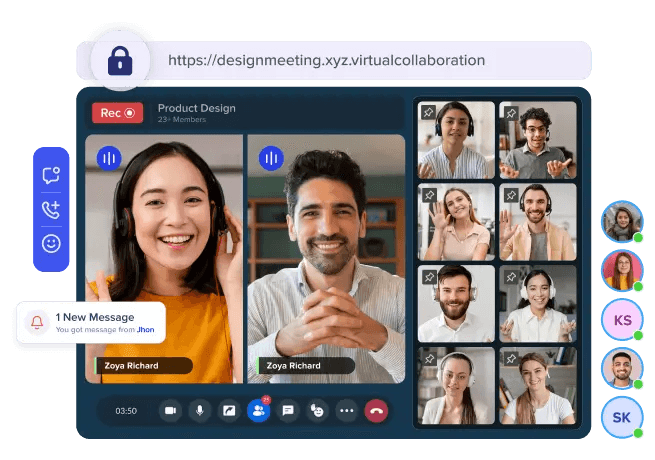Click the share screen icon
This screenshot has height=460, width=655.
pos(229,411)
